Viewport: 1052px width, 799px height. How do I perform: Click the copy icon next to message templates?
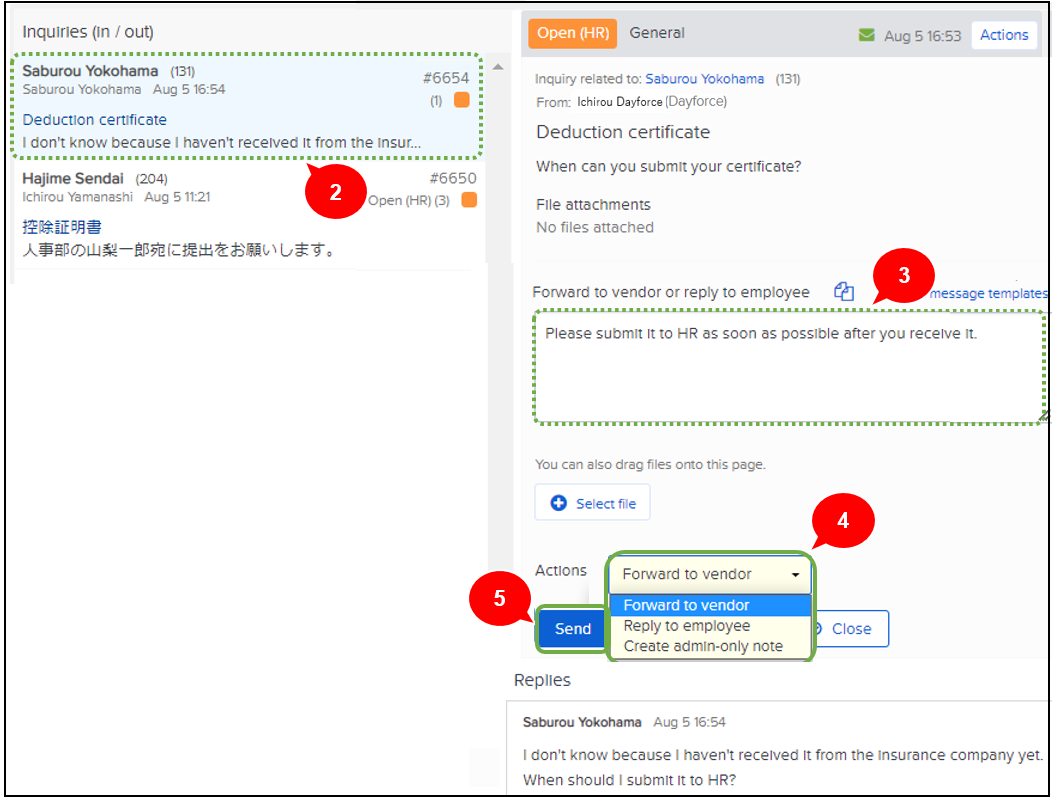point(844,292)
